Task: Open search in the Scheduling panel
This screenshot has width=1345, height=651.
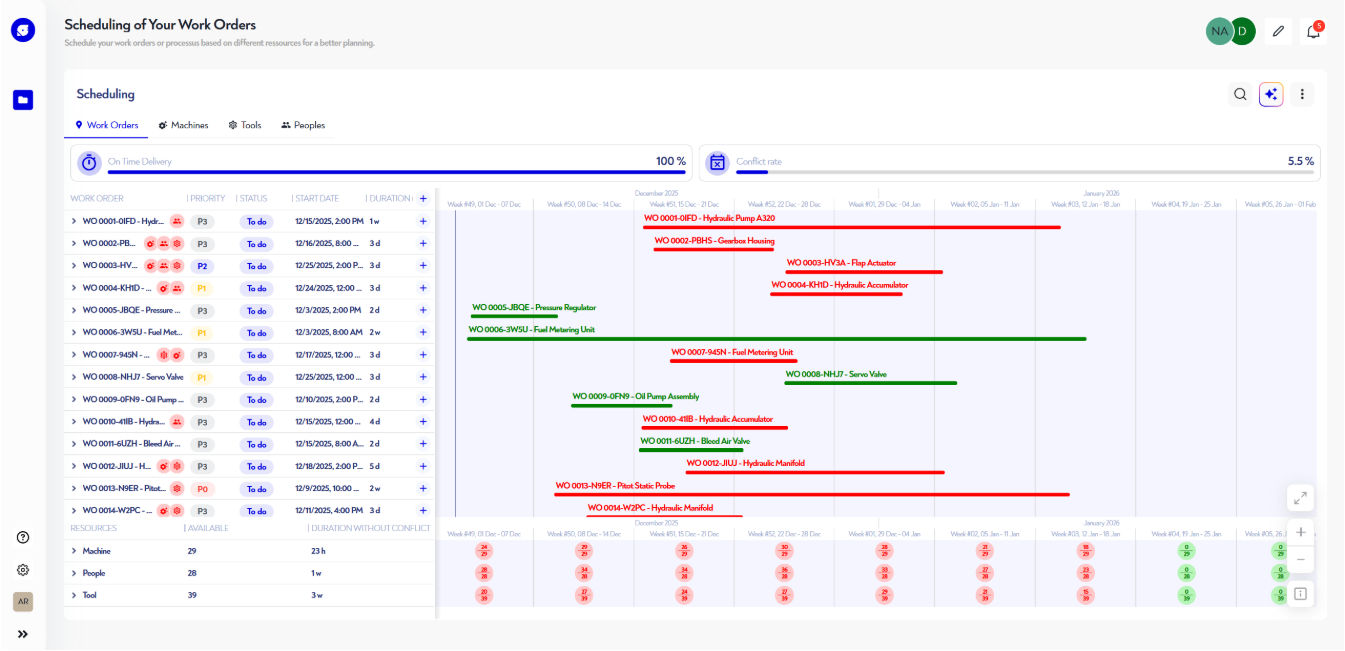Action: [1240, 93]
